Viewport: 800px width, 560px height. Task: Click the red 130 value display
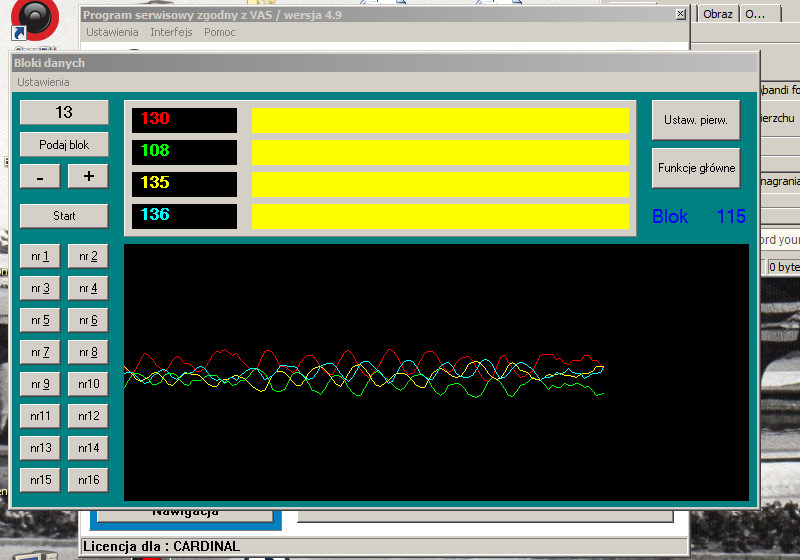coord(184,120)
